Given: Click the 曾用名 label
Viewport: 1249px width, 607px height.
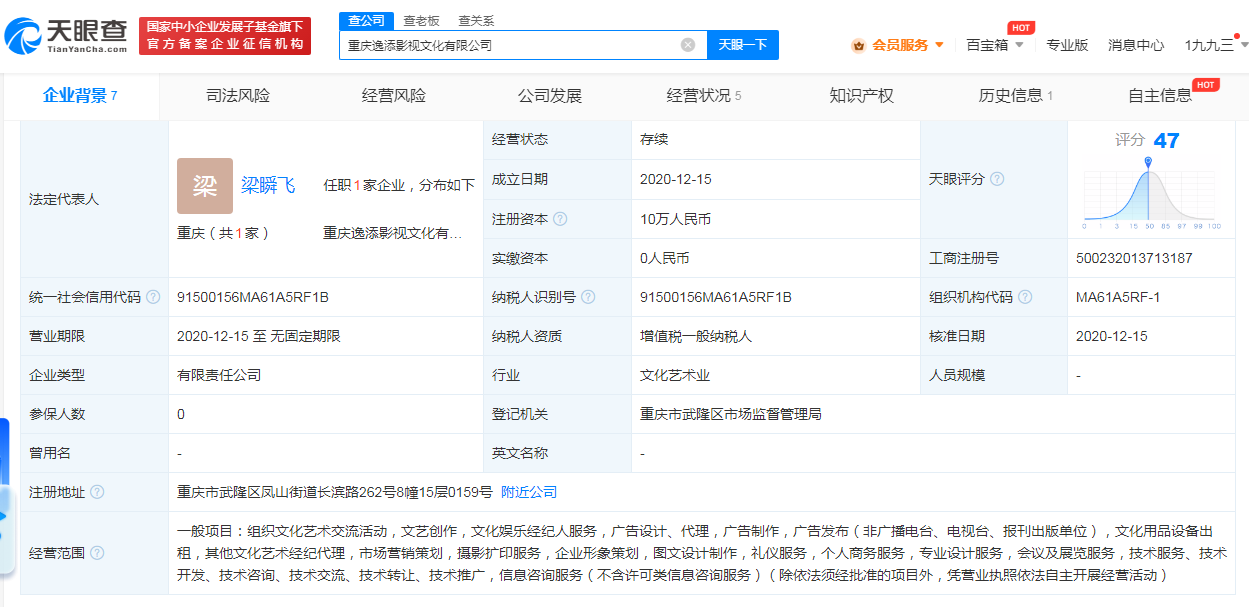Looking at the screenshot, I should 50,453.
